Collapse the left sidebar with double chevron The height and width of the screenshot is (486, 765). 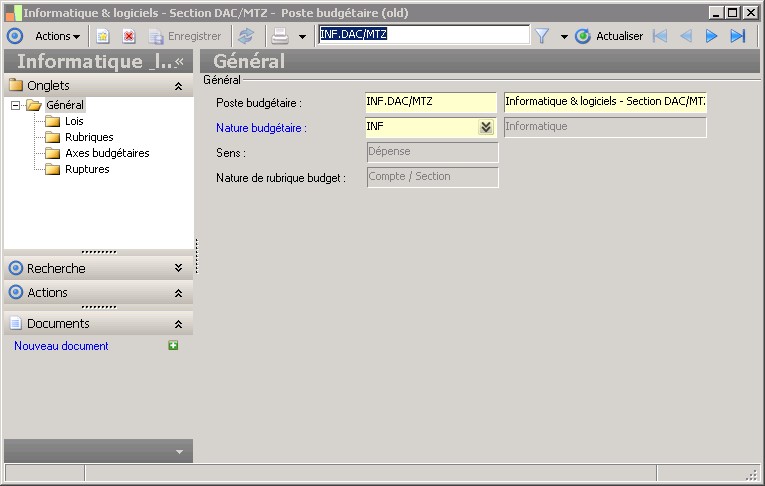coord(180,61)
